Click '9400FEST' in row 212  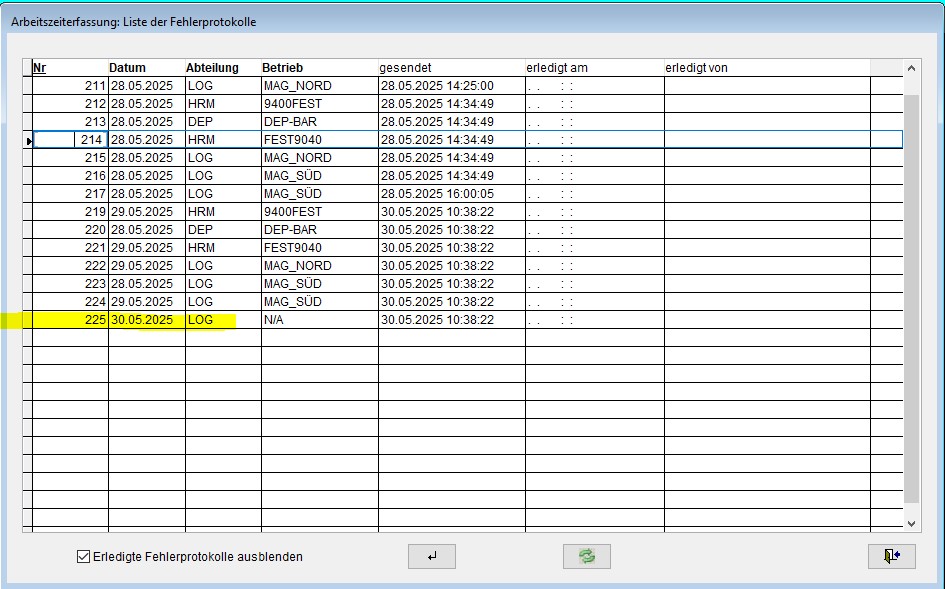pyautogui.click(x=292, y=104)
